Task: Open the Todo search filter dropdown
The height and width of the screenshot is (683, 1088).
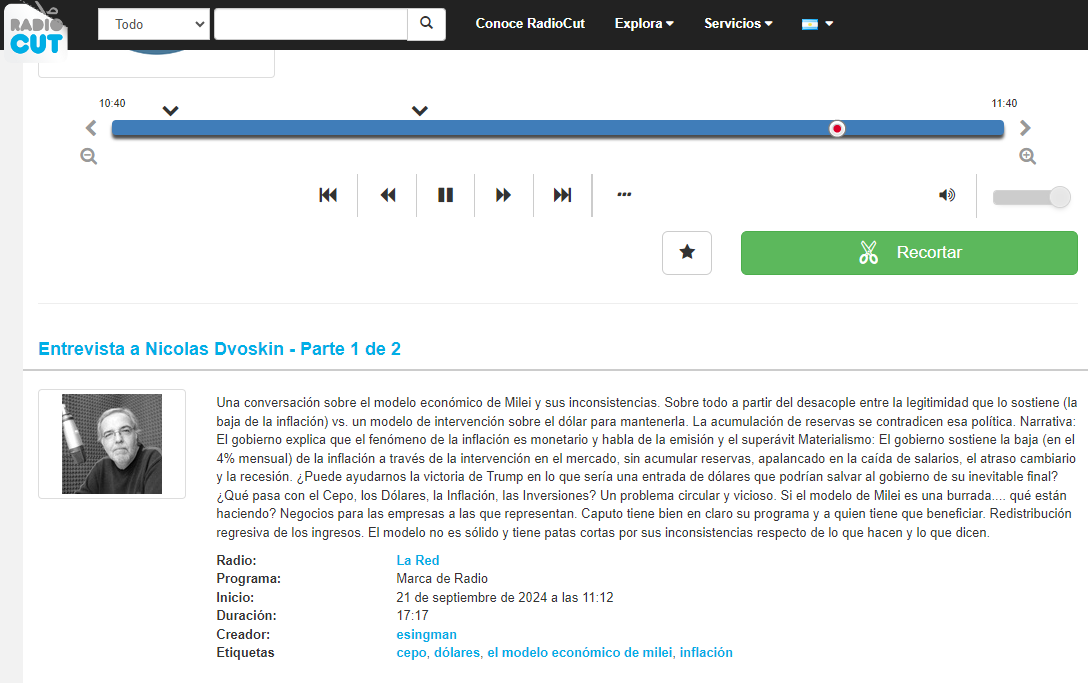Action: [154, 24]
